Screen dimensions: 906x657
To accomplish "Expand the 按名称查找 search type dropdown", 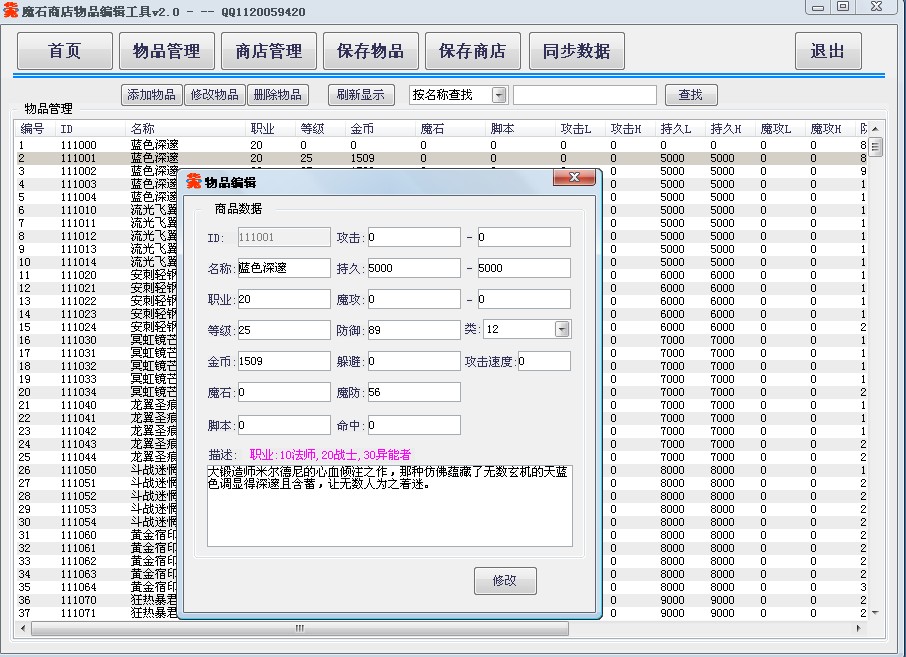I will pos(499,95).
